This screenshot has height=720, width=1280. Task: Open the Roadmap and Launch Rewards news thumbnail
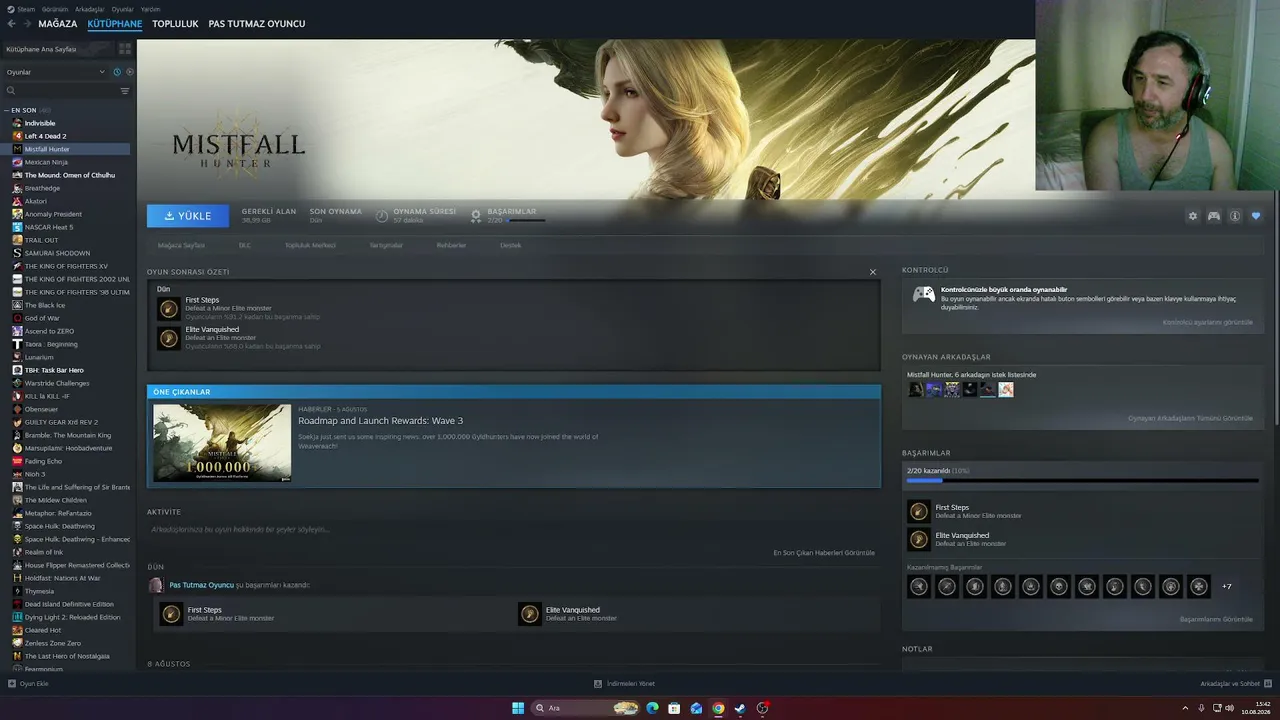point(222,443)
